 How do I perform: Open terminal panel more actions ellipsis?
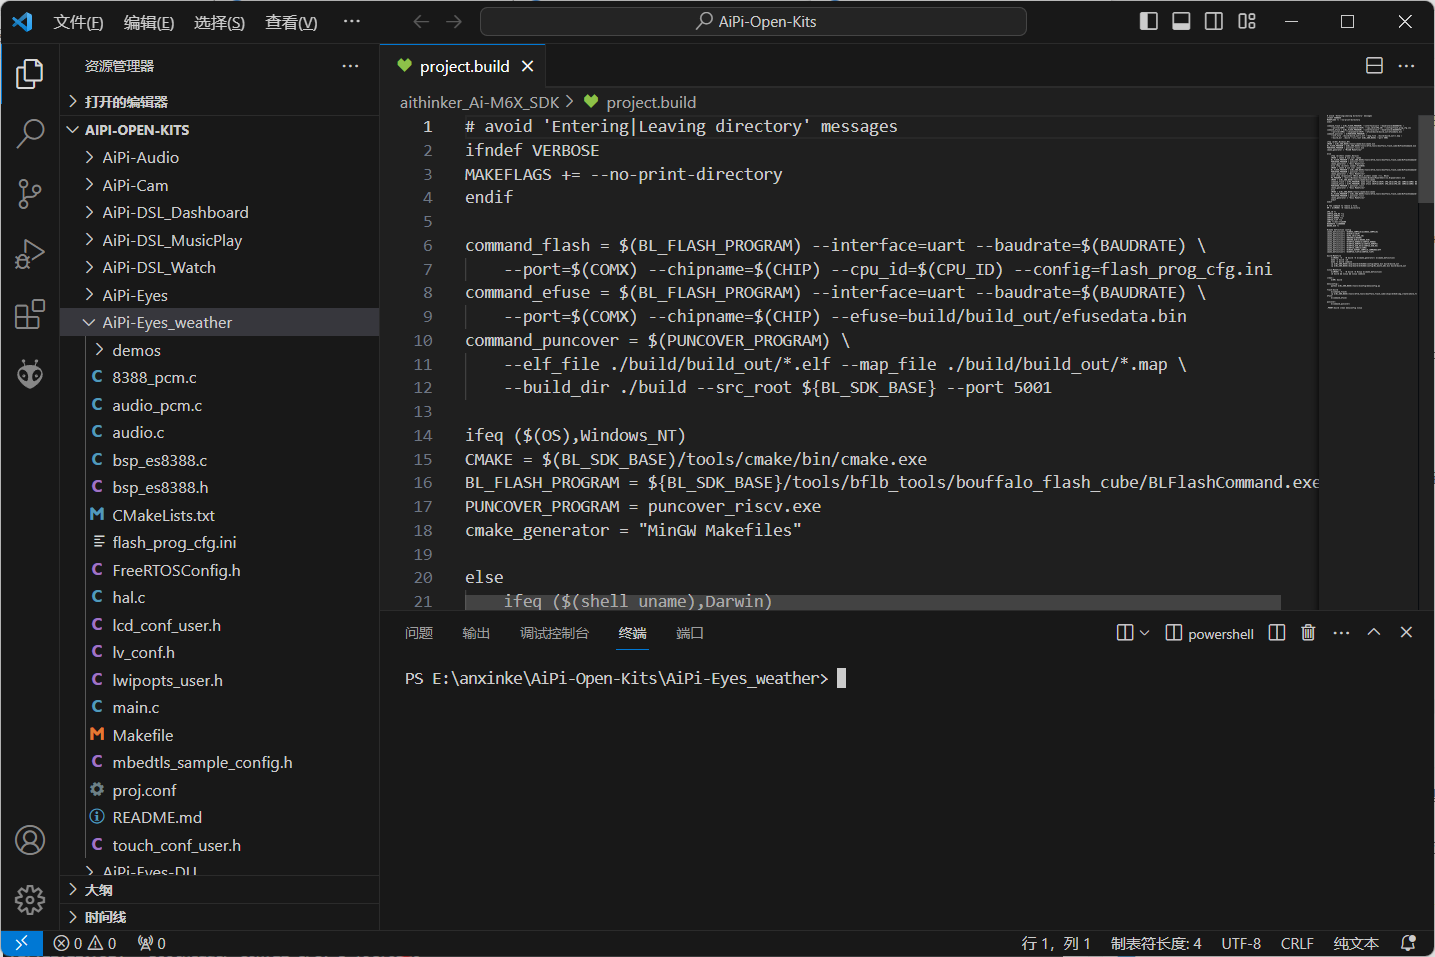pyautogui.click(x=1341, y=633)
